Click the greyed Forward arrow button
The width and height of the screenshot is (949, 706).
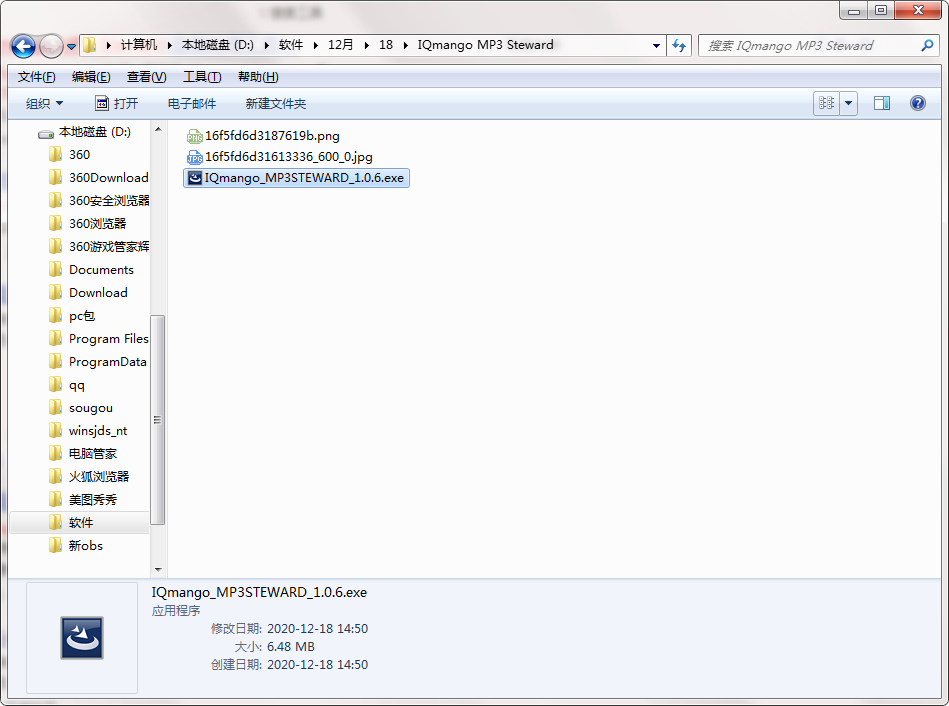click(51, 46)
